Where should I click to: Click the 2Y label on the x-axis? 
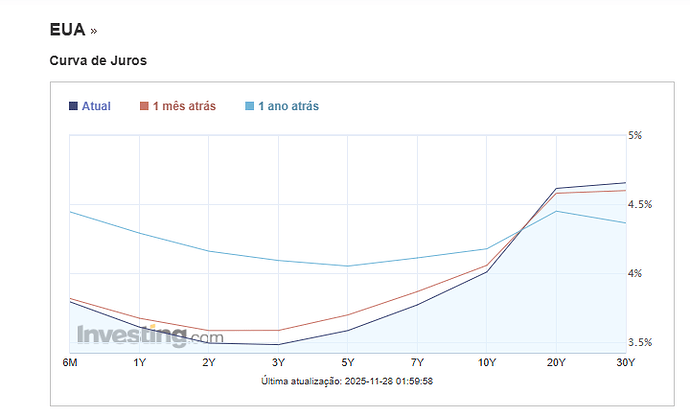tap(208, 363)
